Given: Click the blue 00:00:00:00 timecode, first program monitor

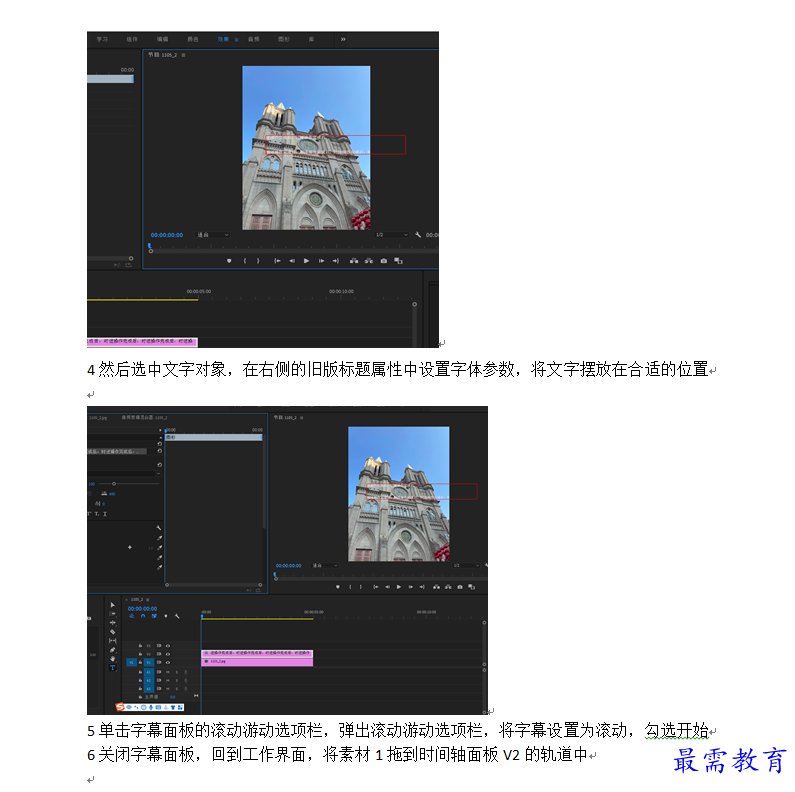Looking at the screenshot, I should coord(167,235).
